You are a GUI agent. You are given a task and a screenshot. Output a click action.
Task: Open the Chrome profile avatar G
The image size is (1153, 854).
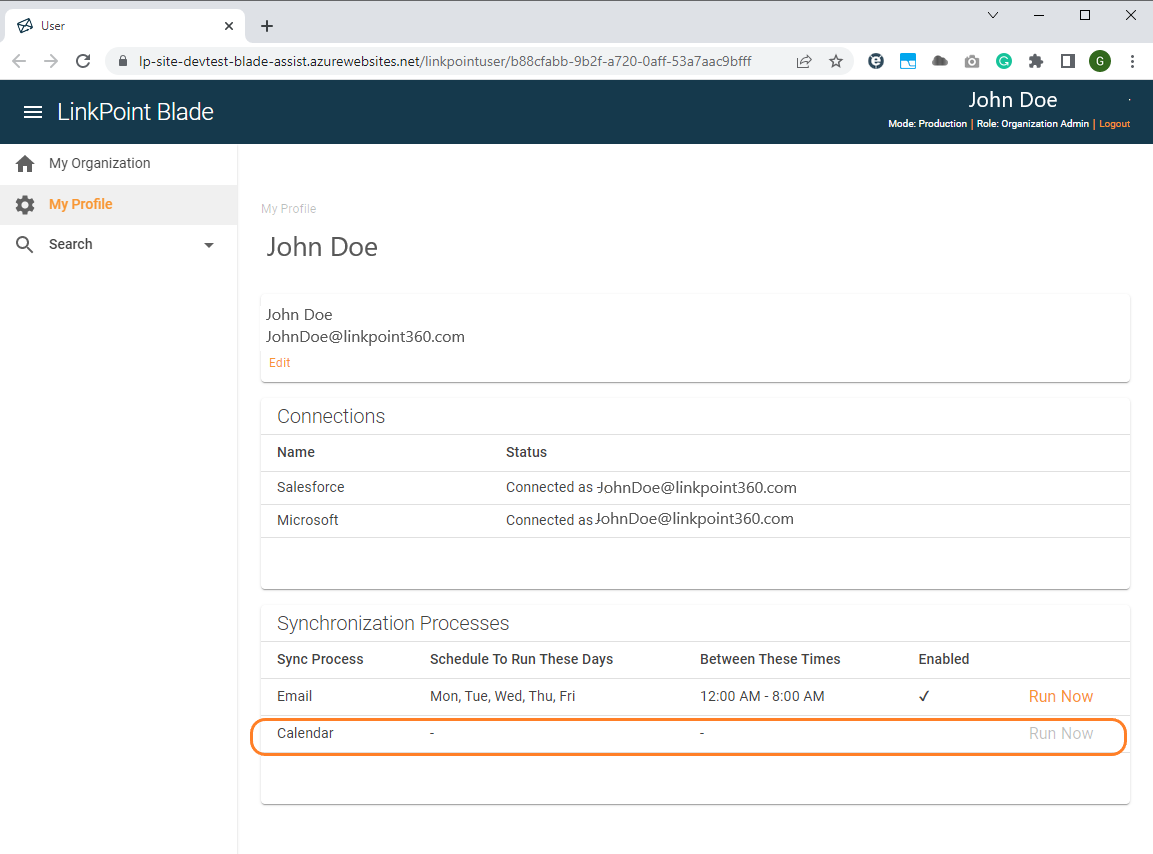click(x=1100, y=61)
